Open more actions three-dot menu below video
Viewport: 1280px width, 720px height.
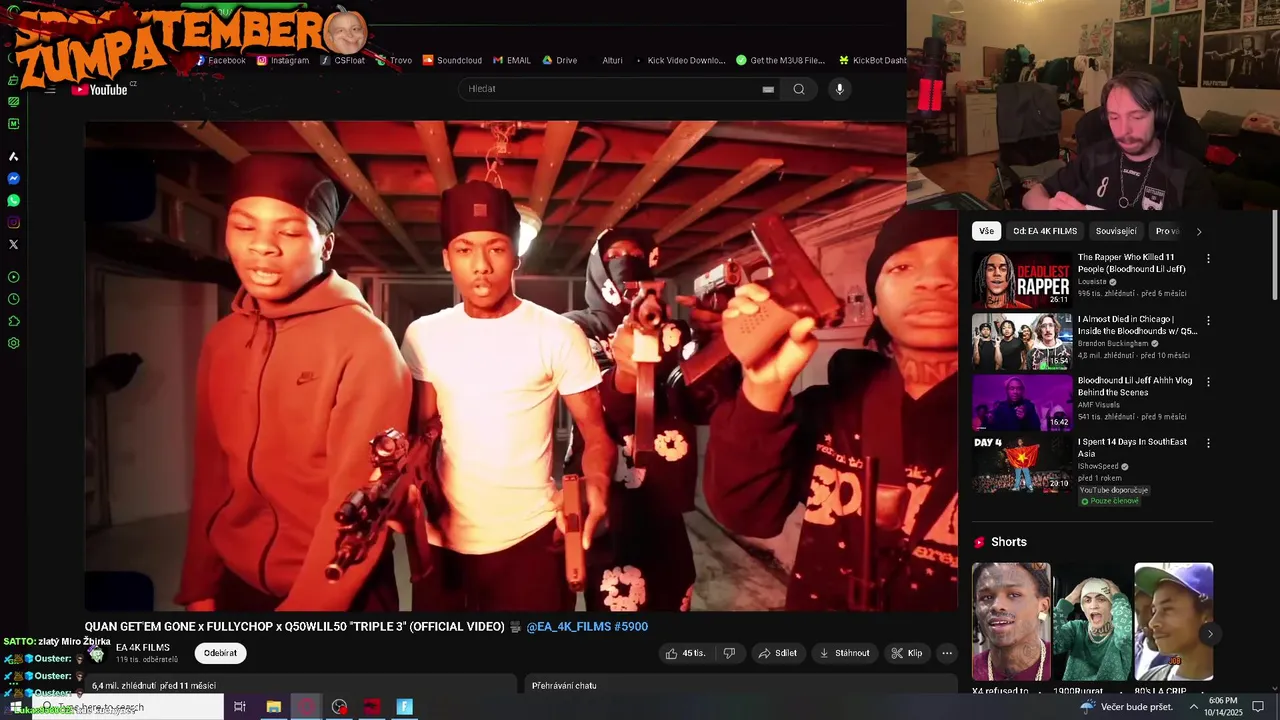(x=947, y=653)
